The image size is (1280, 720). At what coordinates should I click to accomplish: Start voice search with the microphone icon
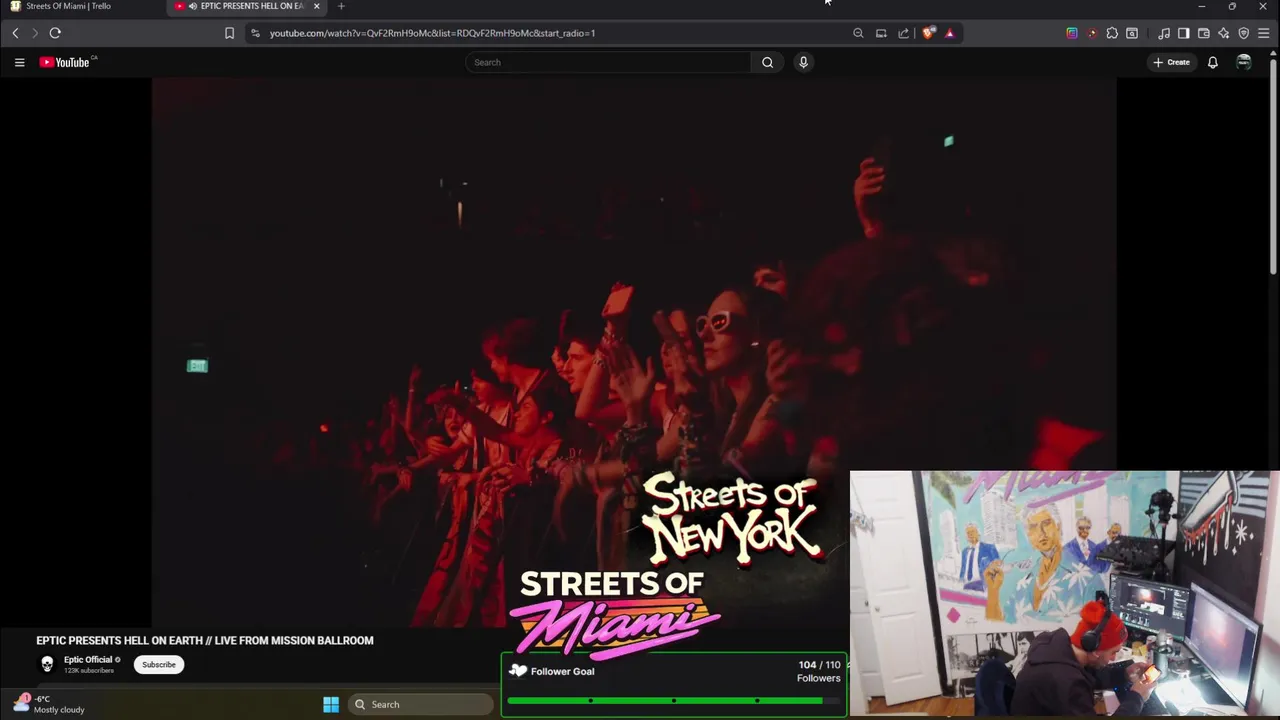pos(803,62)
